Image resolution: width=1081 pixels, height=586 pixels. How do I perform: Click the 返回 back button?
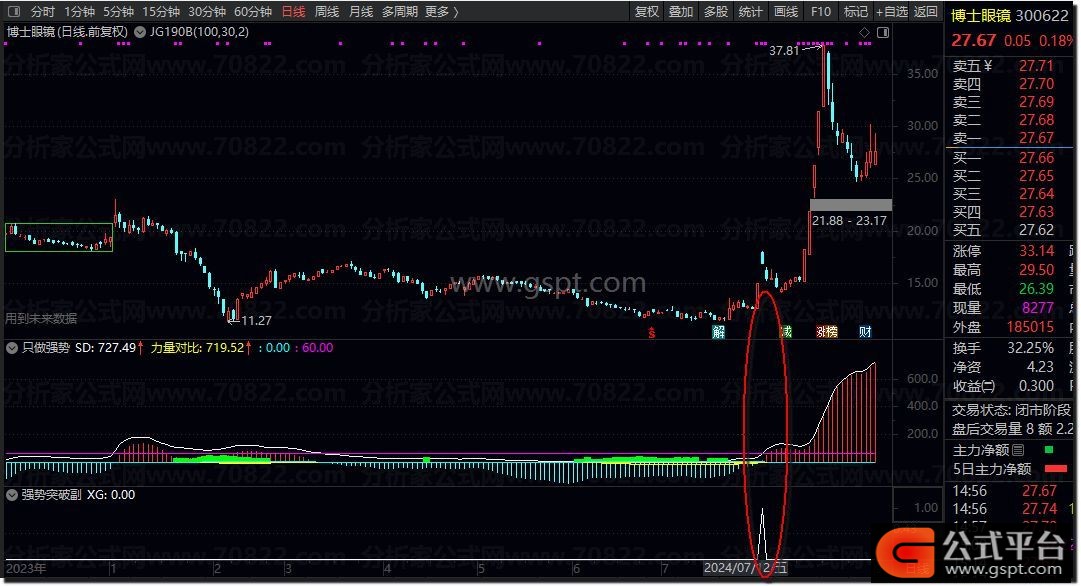tap(926, 12)
